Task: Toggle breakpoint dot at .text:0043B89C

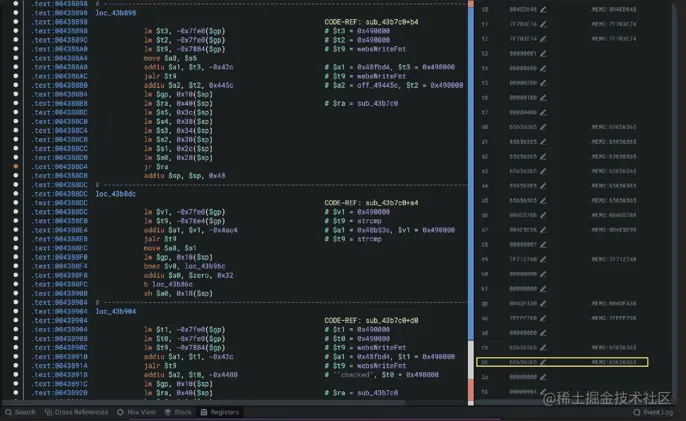Action: pos(16,40)
